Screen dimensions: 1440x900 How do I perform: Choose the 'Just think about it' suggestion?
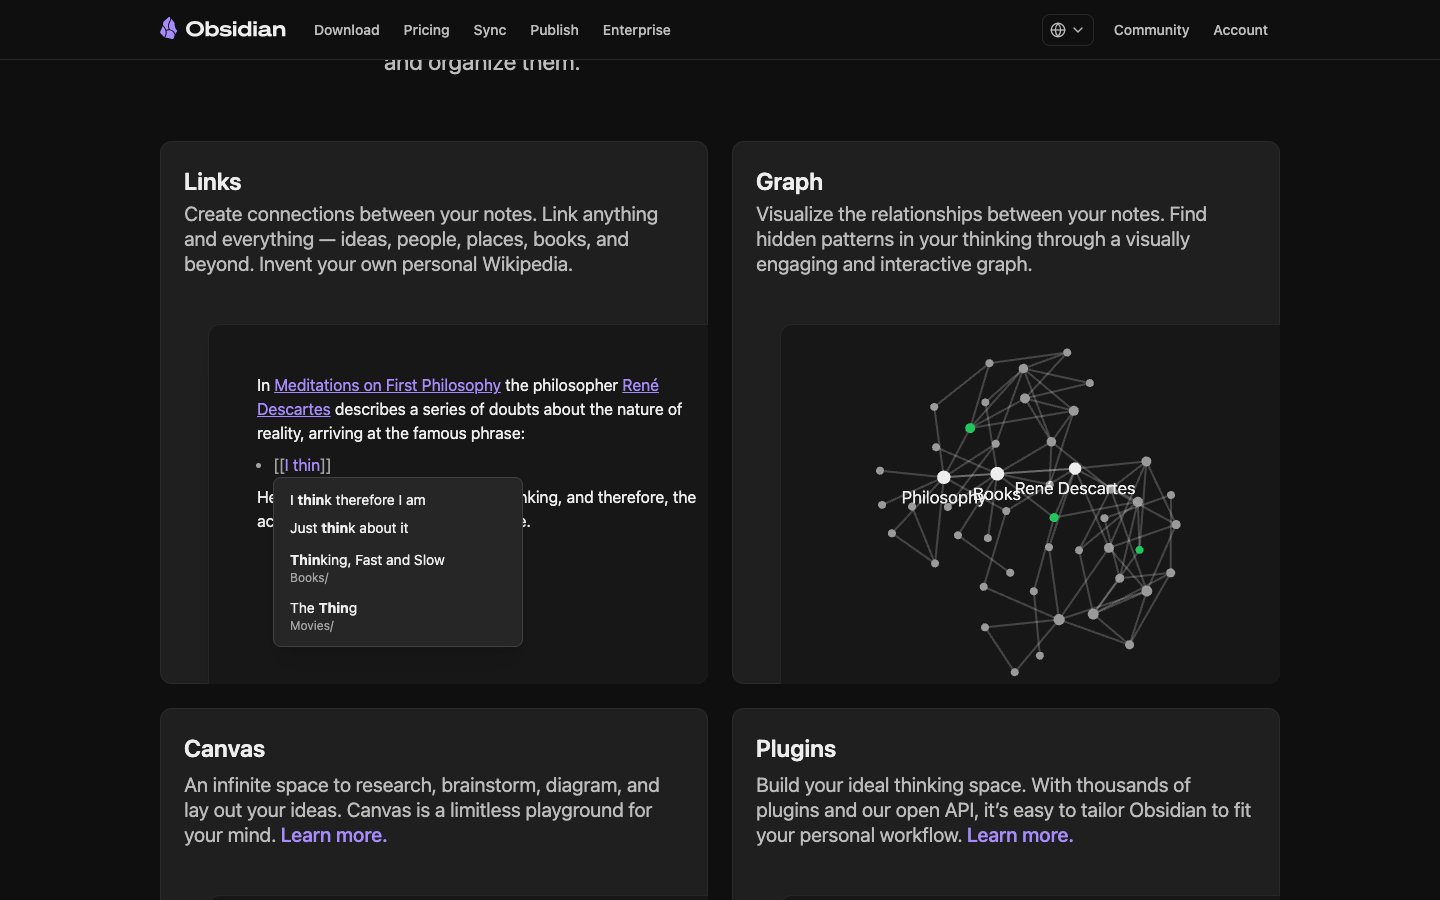tap(349, 528)
